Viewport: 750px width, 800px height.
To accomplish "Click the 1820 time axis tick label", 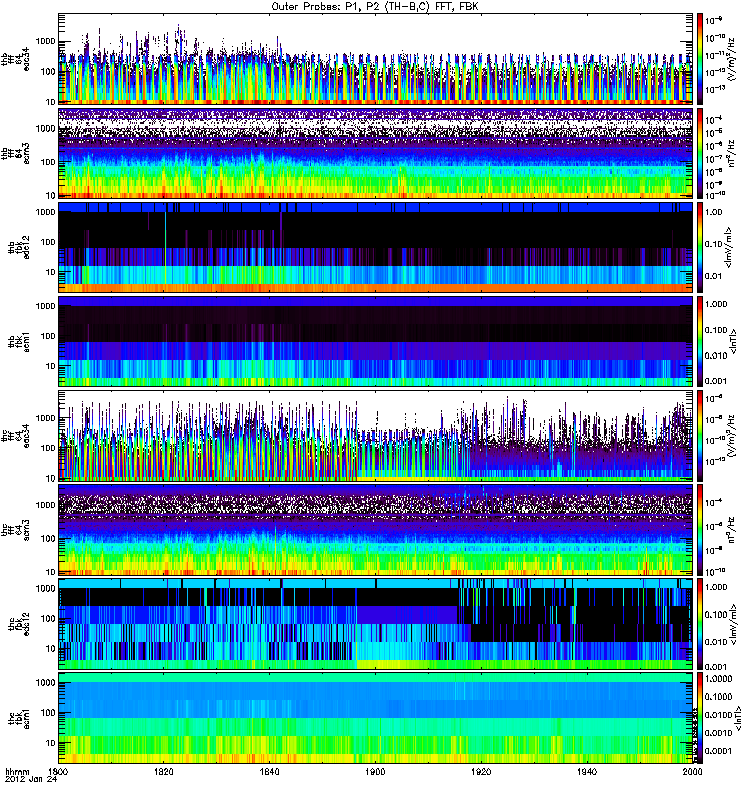I will [165, 772].
